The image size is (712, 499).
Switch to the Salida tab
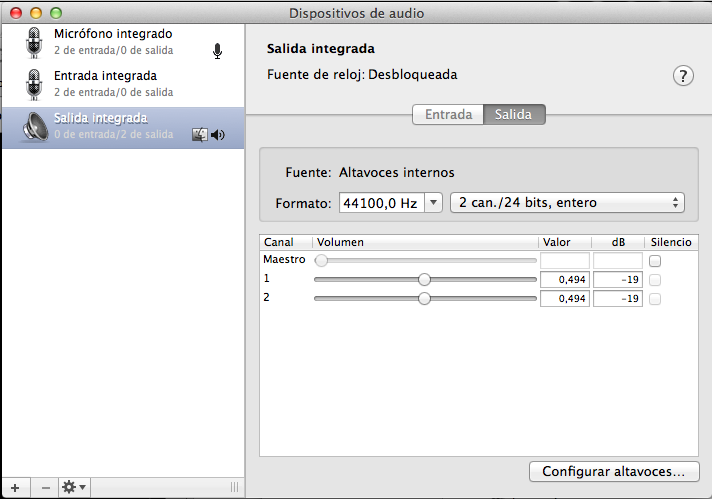[x=514, y=114]
